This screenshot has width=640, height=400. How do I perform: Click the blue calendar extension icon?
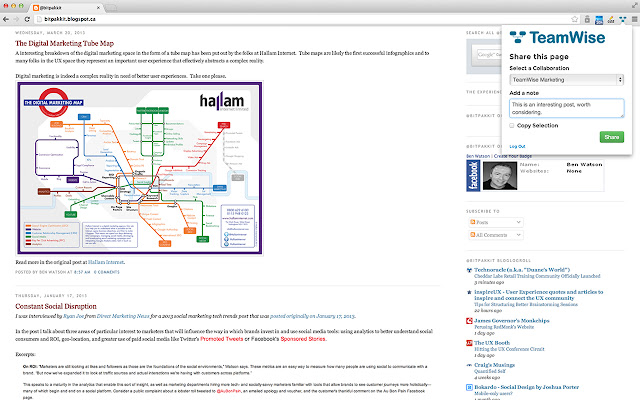pos(599,19)
